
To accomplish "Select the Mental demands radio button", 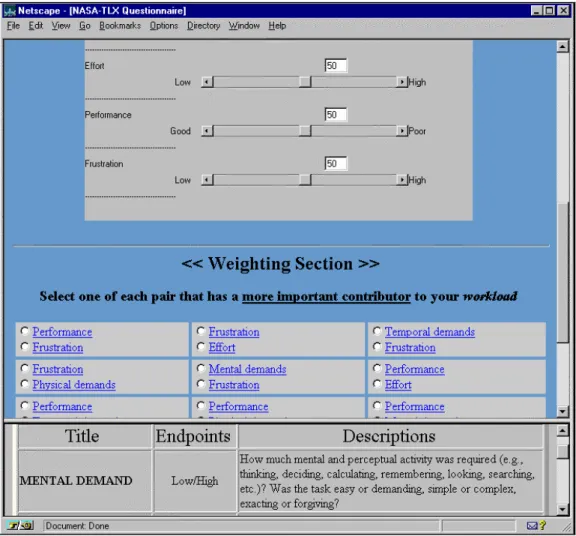I will tap(201, 368).
